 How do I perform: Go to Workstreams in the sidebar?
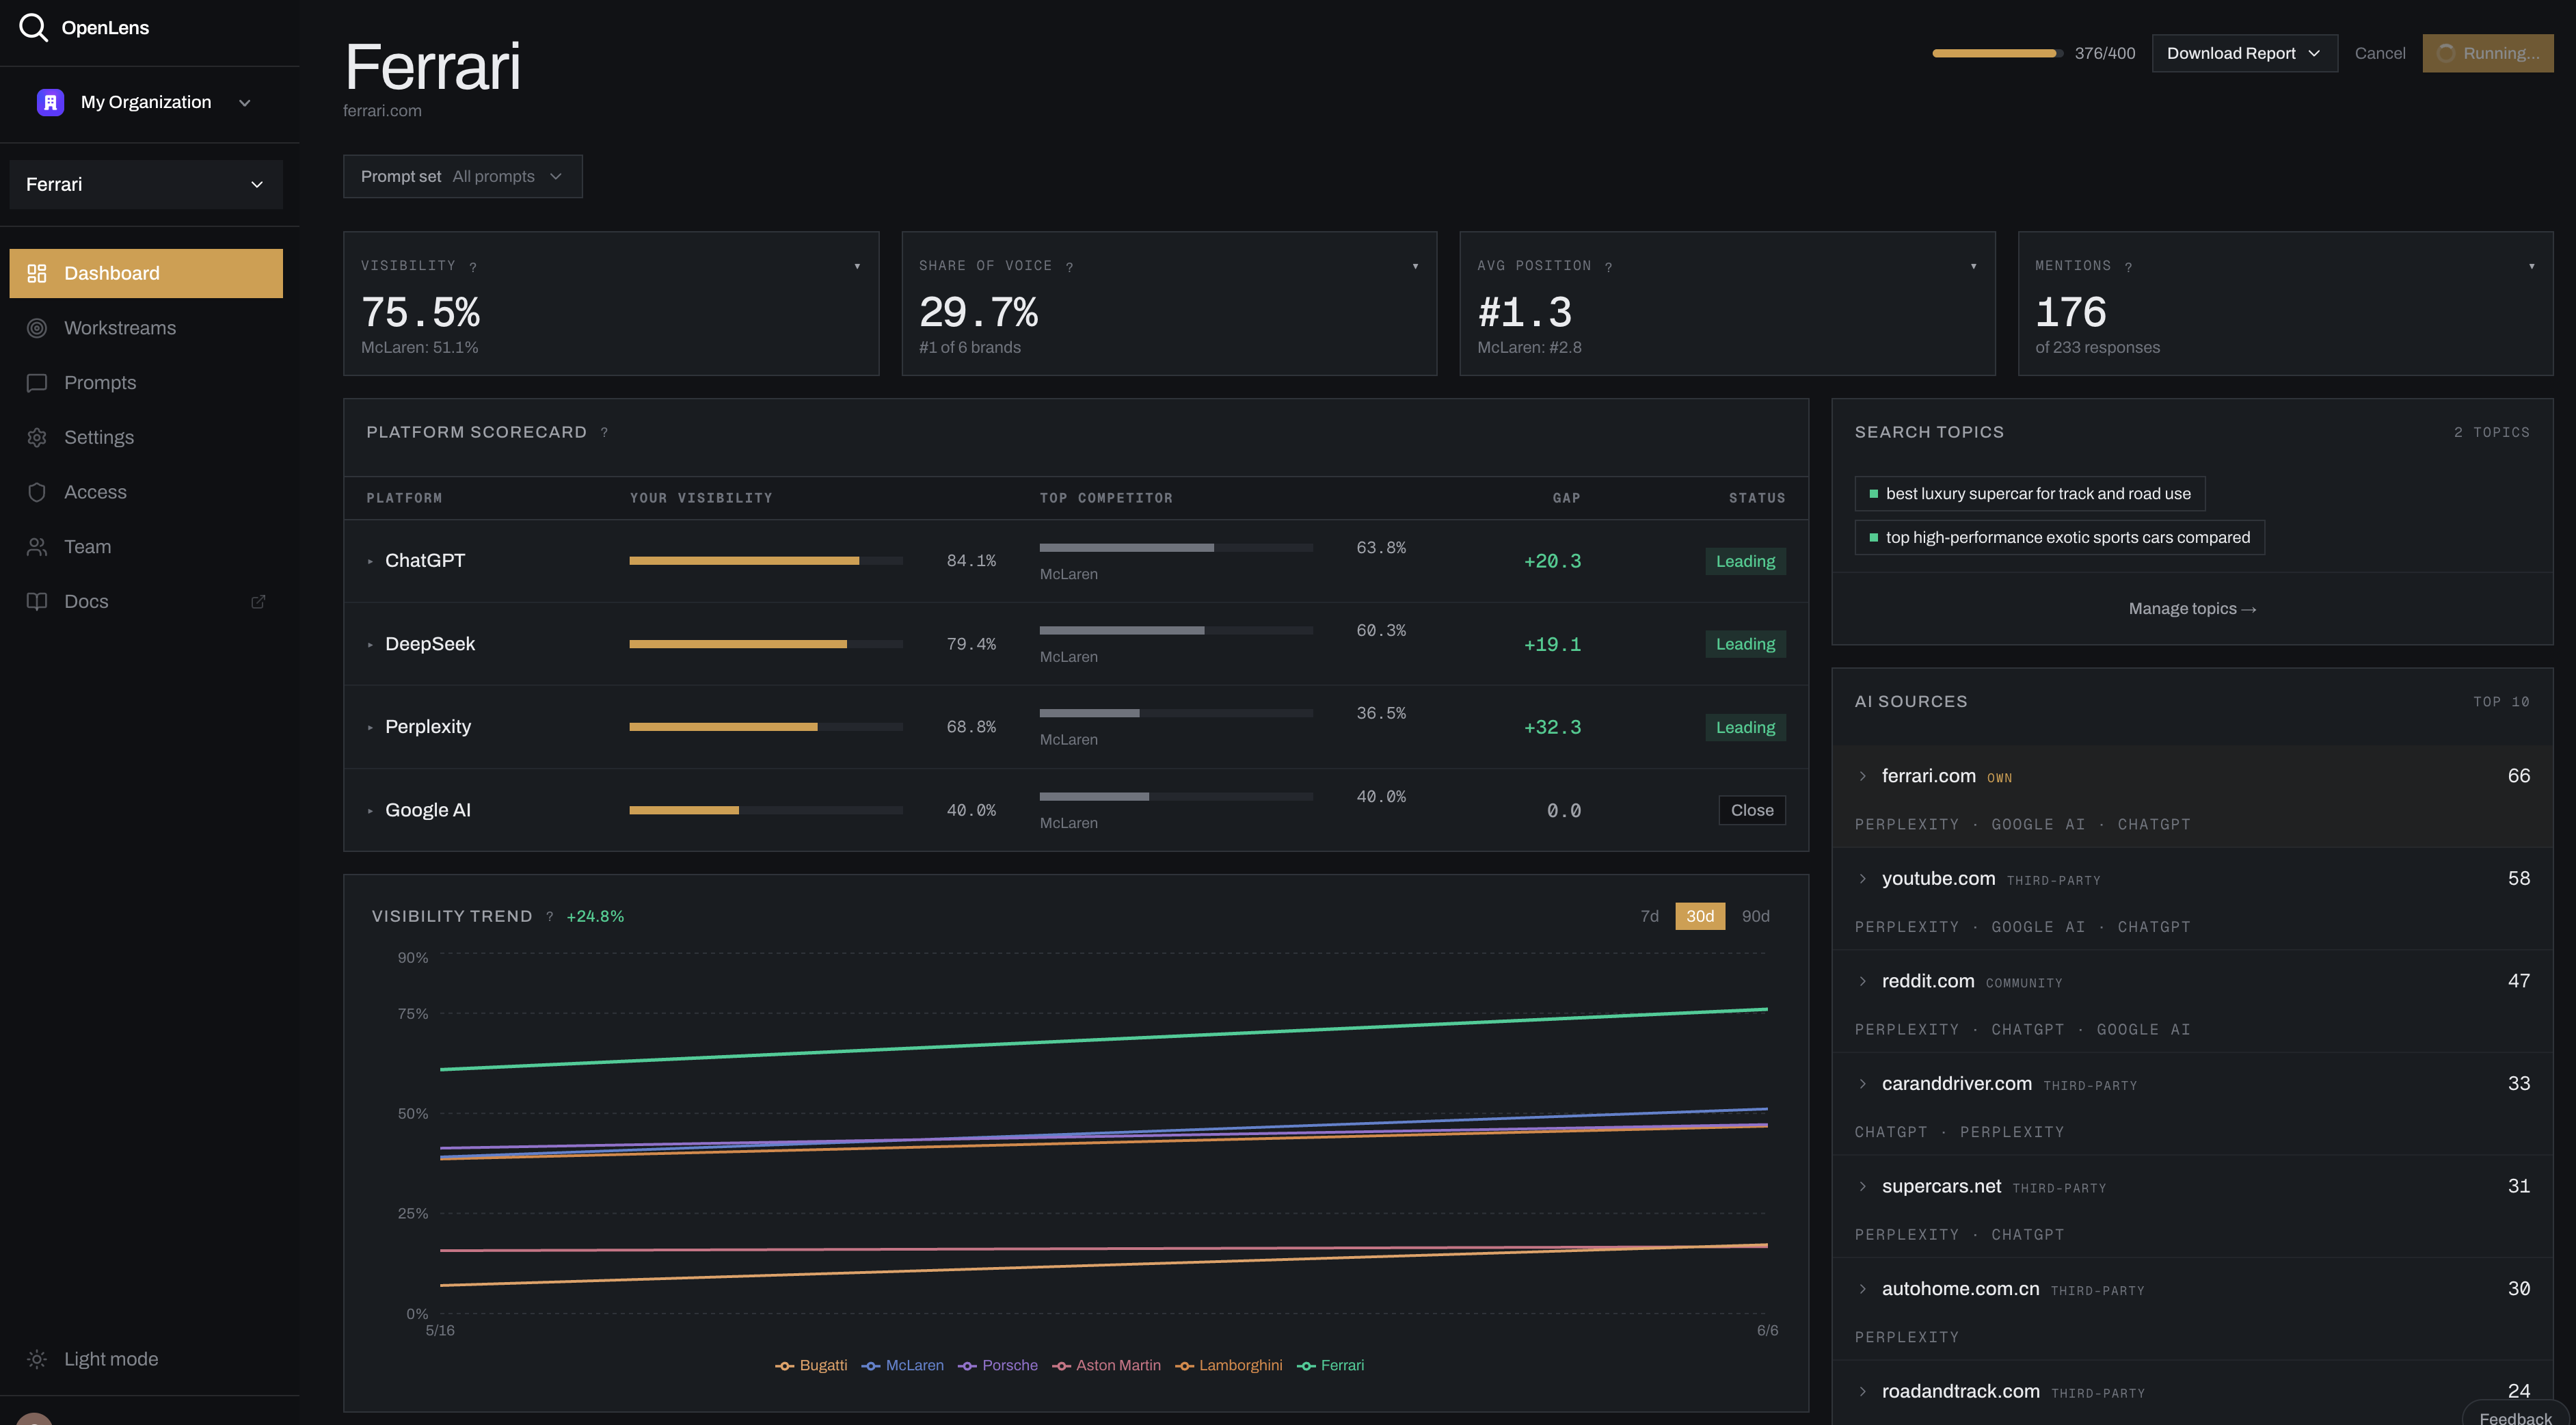click(x=146, y=328)
